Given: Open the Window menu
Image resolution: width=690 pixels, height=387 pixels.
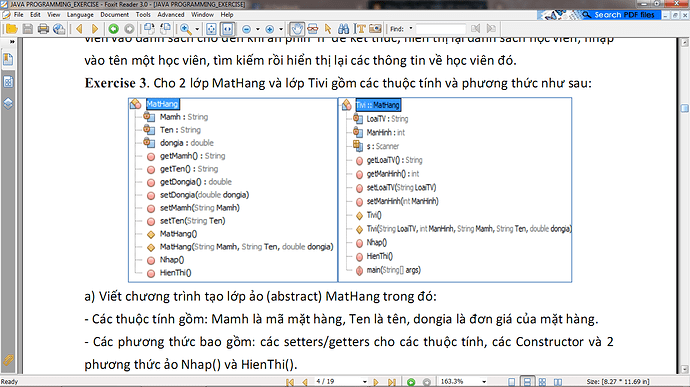Looking at the screenshot, I should click(x=202, y=15).
